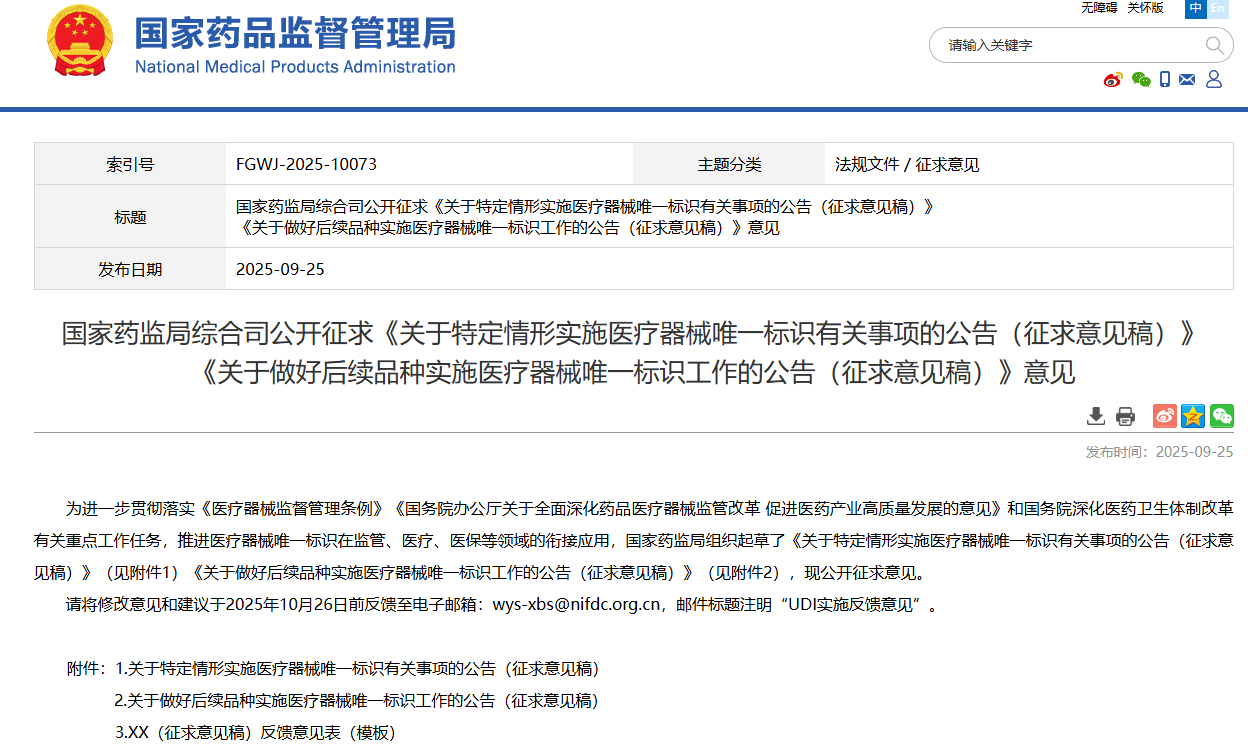1248x750 pixels.
Task: Open the 法规文件 / 征求意见 category
Action: pyautogui.click(x=905, y=164)
